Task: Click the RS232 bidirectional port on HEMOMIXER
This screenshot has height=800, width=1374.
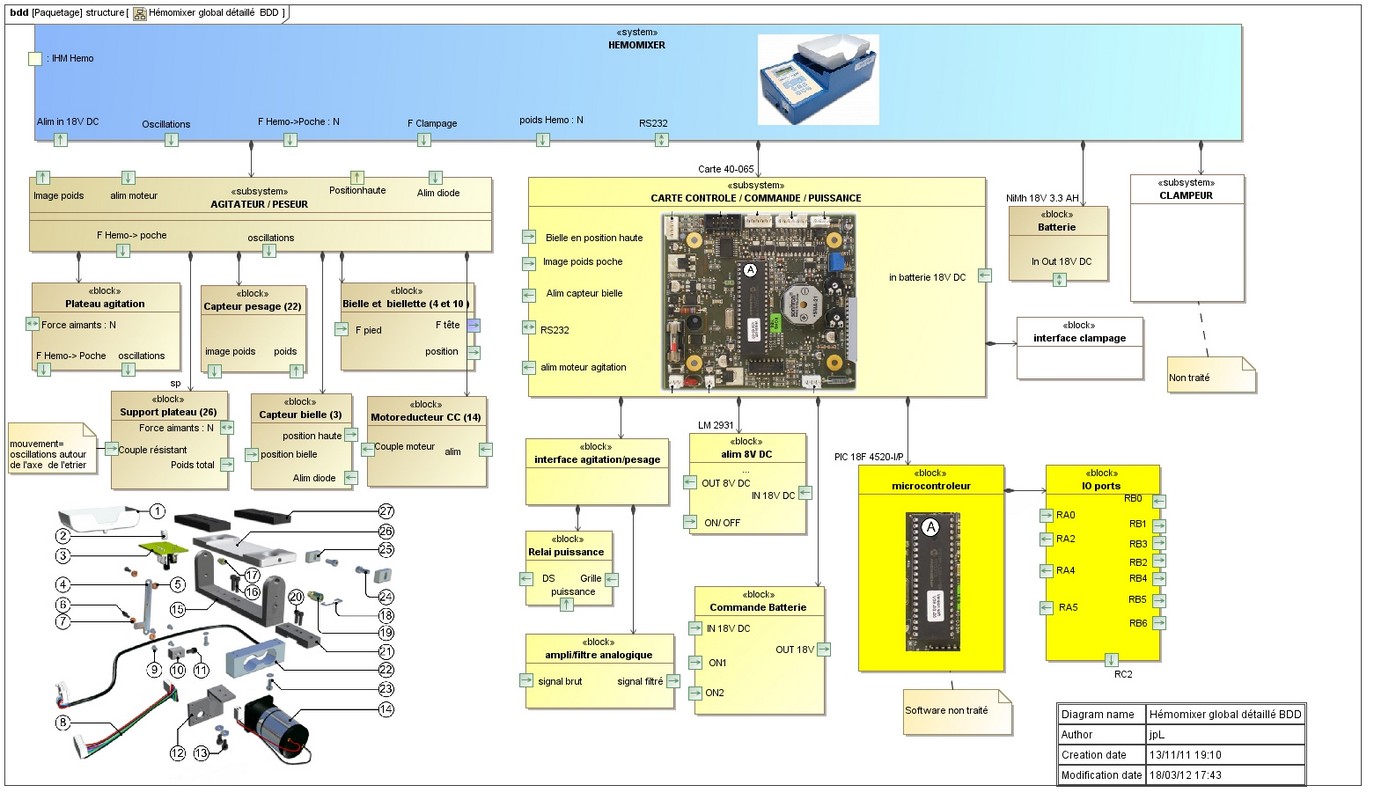Action: [x=661, y=139]
